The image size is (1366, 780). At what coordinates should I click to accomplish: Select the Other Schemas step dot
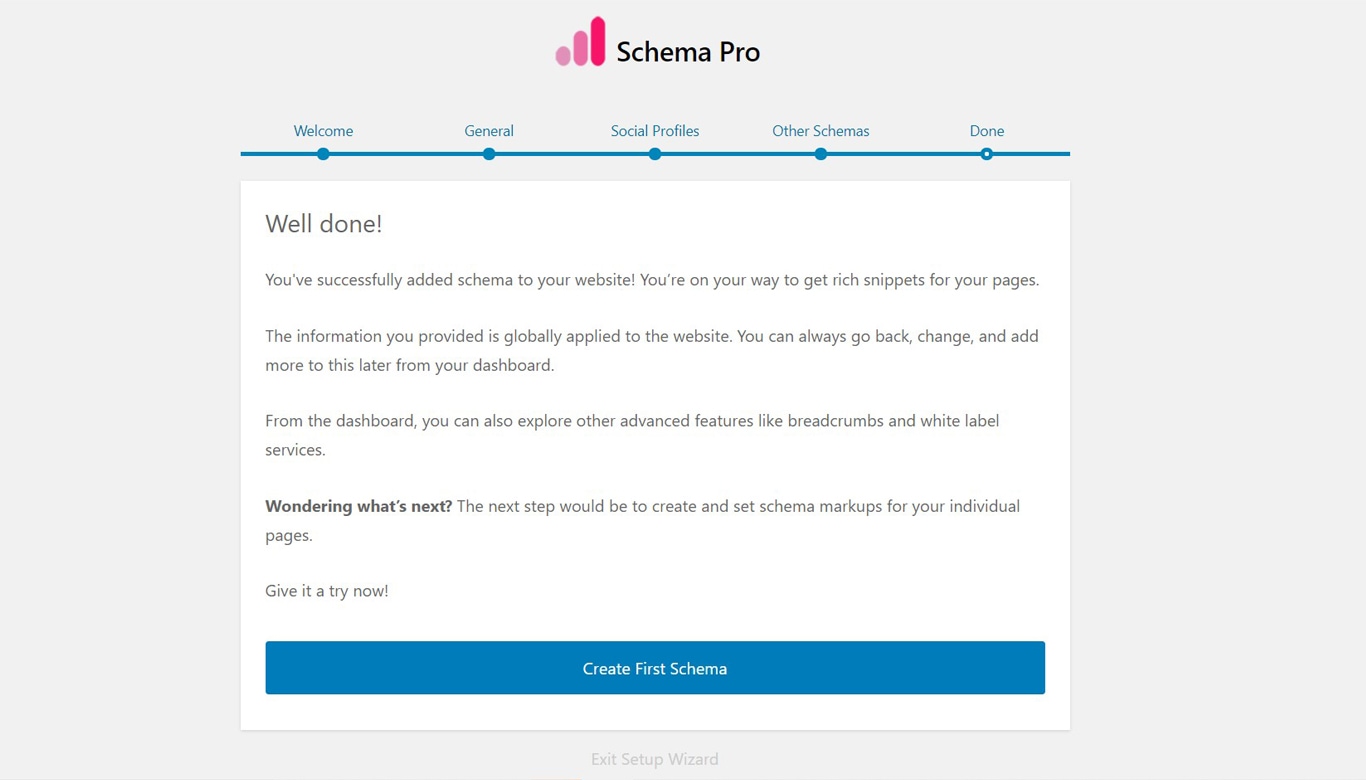(x=820, y=154)
